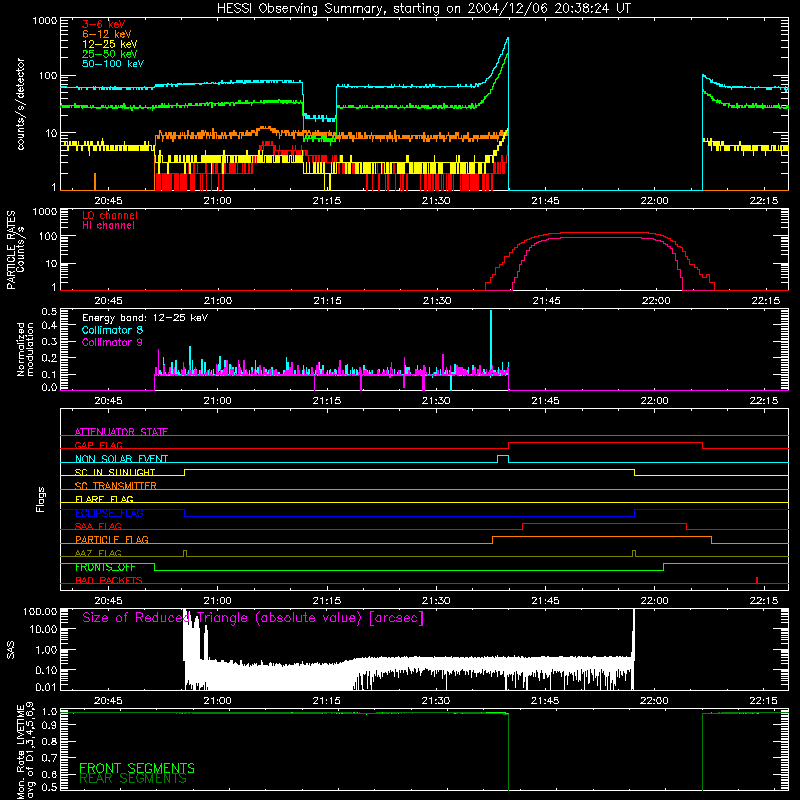Click the 'Collimator 9' legend label

pyautogui.click(x=112, y=342)
